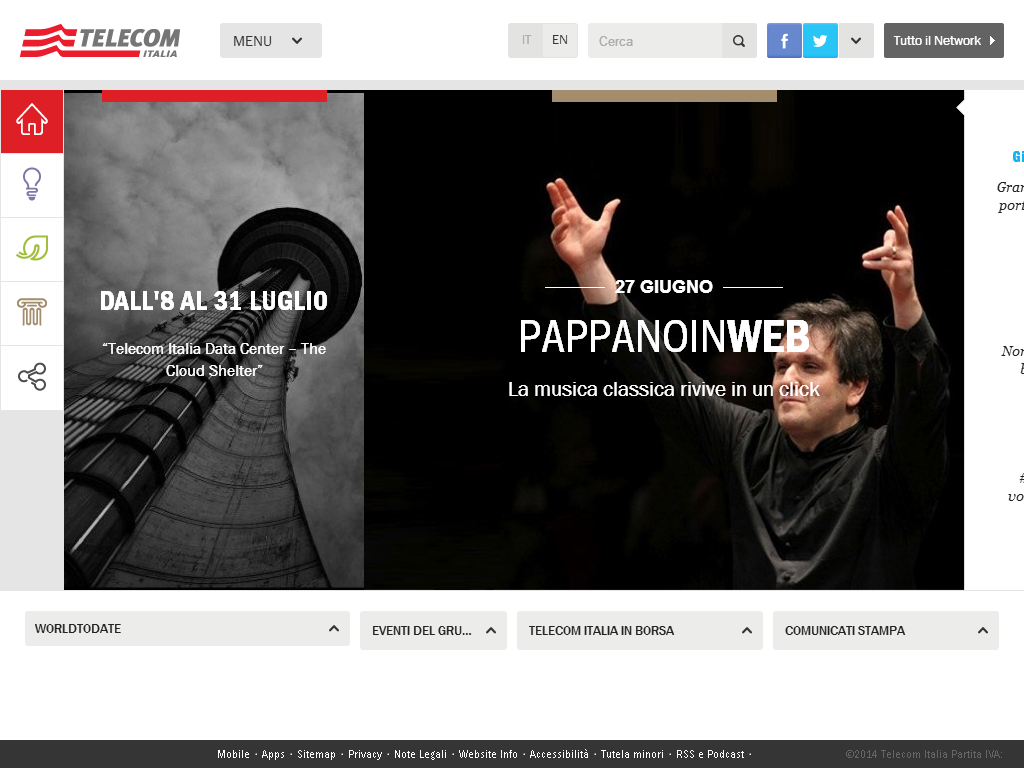The image size is (1024, 768).
Task: Open the Note Legali footer link
Action: [421, 754]
